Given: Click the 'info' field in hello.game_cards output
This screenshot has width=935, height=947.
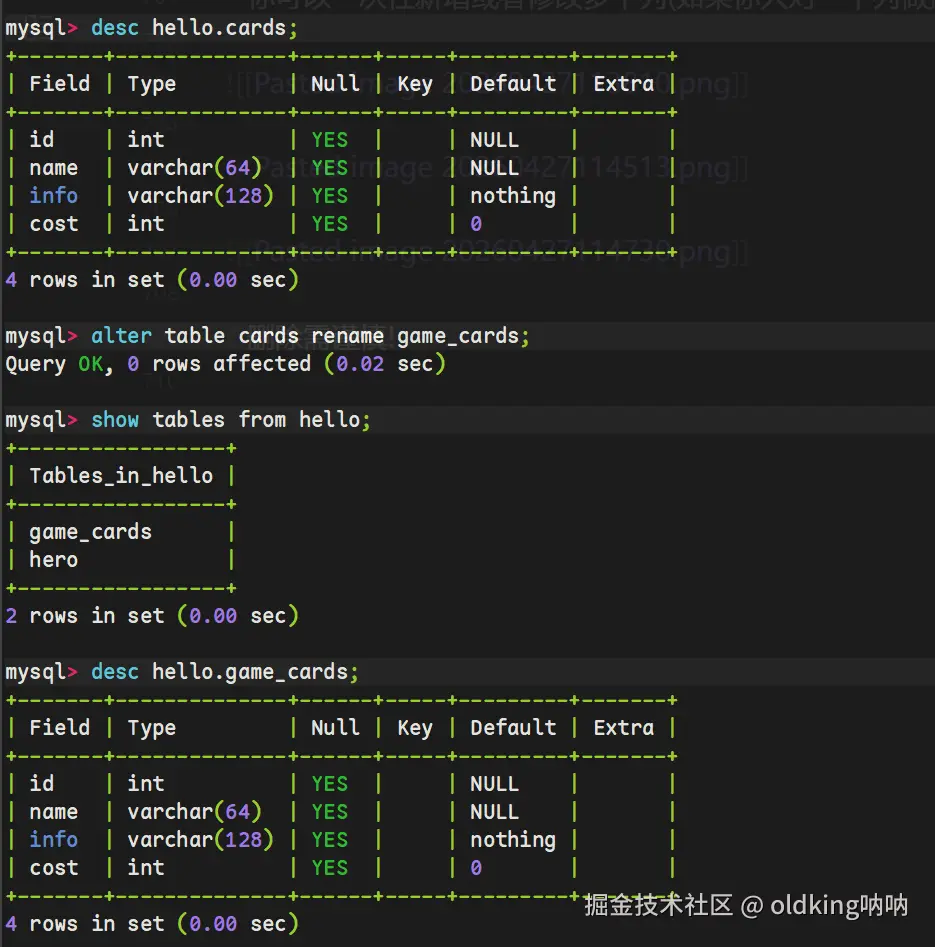Looking at the screenshot, I should [x=53, y=840].
